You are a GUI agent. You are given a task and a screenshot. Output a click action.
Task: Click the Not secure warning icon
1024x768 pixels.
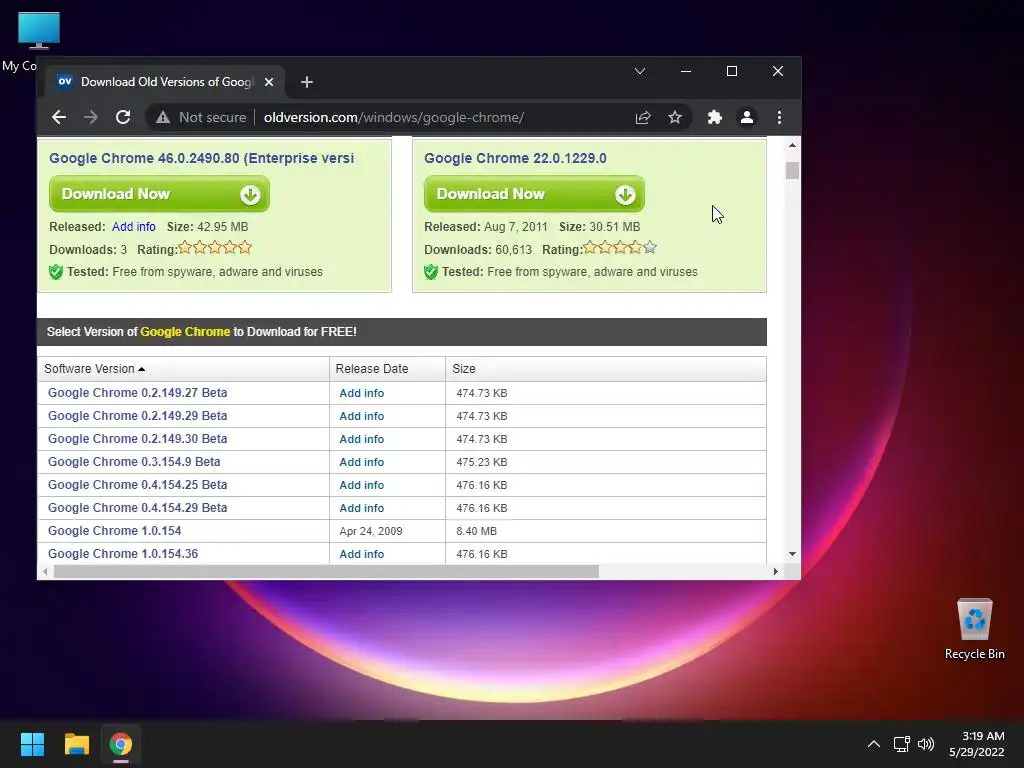pos(163,118)
